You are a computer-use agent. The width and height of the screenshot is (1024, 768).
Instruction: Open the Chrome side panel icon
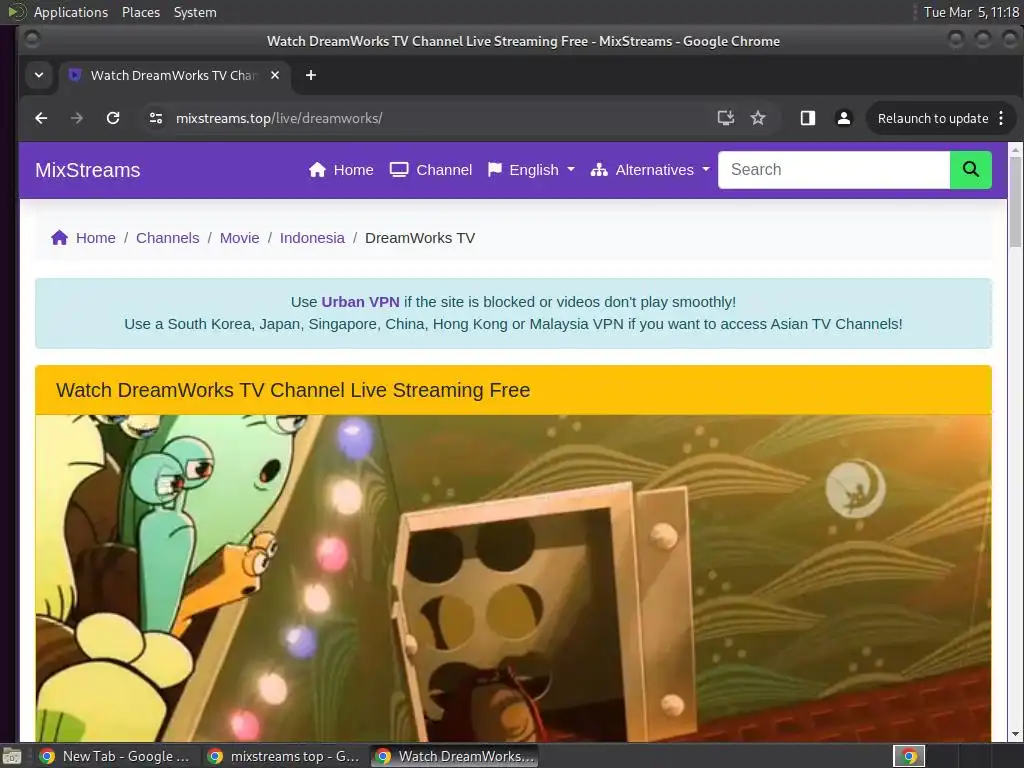(x=808, y=118)
